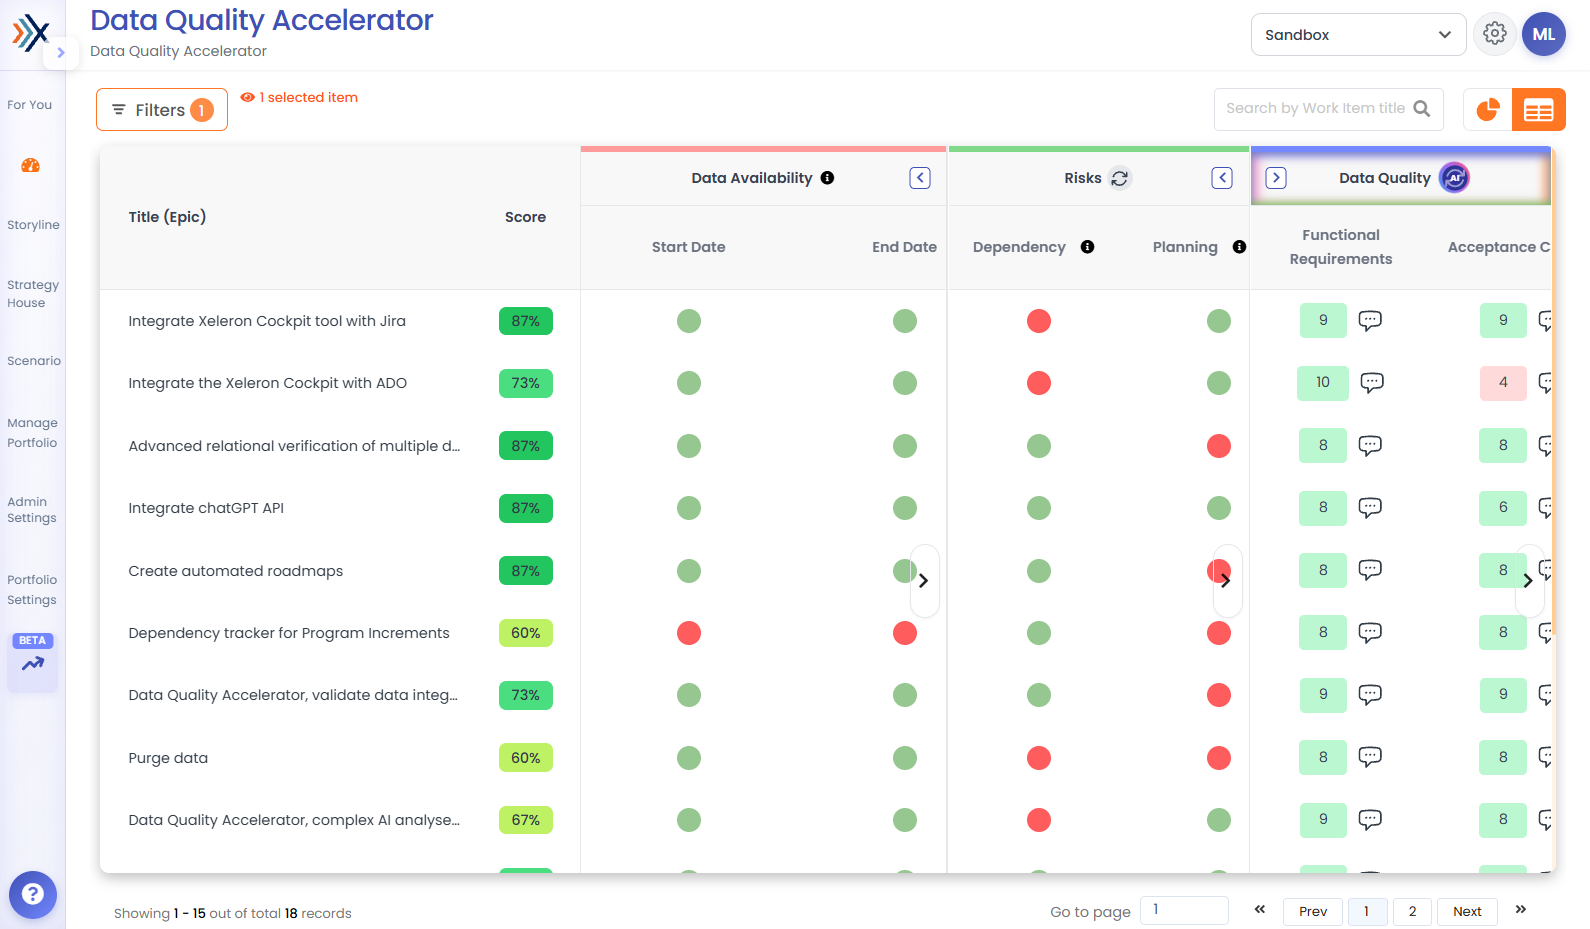The height and width of the screenshot is (929, 1590).
Task: Click the search magnifier icon
Action: tap(1421, 108)
